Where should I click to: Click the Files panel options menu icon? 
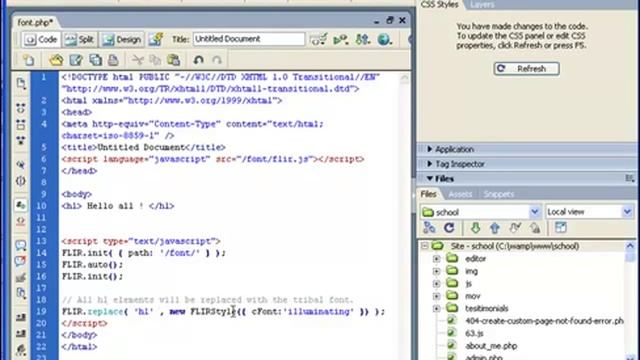click(630, 178)
